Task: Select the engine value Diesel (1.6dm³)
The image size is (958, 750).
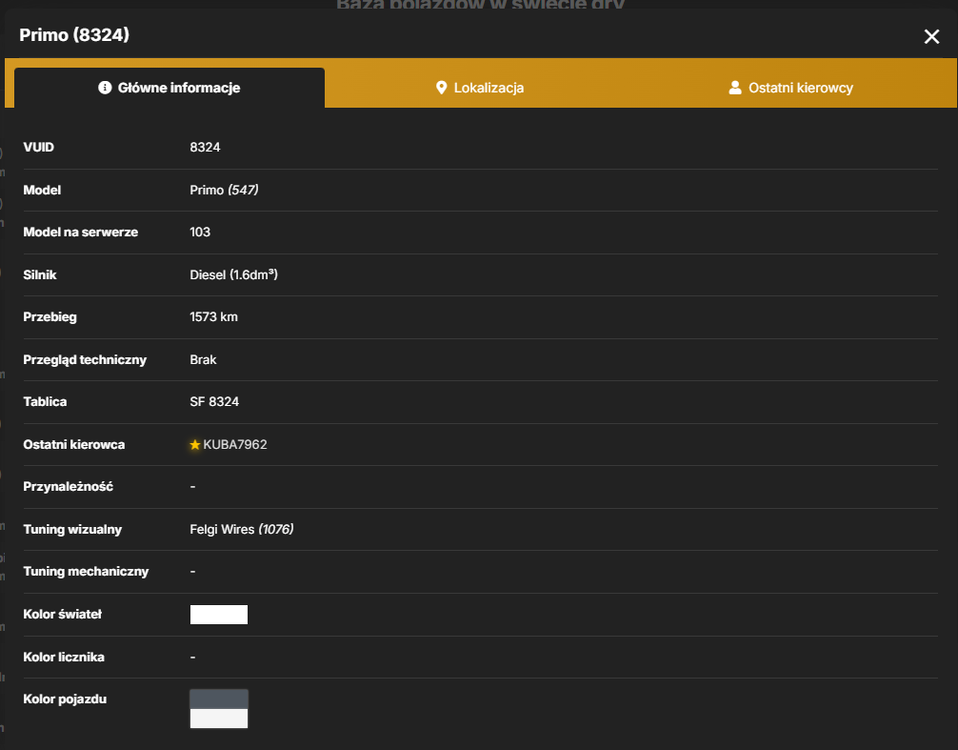Action: point(233,275)
